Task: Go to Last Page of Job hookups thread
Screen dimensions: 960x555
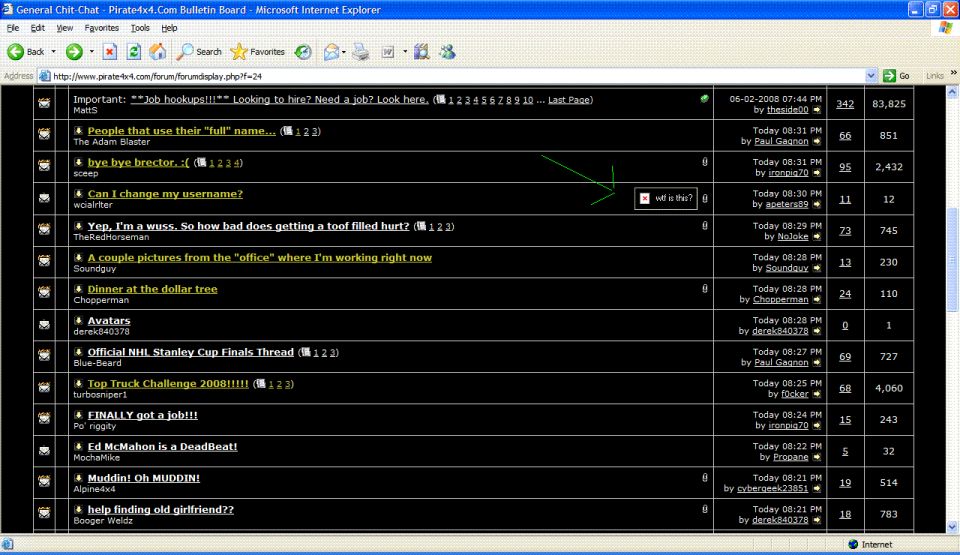Action: (x=568, y=100)
